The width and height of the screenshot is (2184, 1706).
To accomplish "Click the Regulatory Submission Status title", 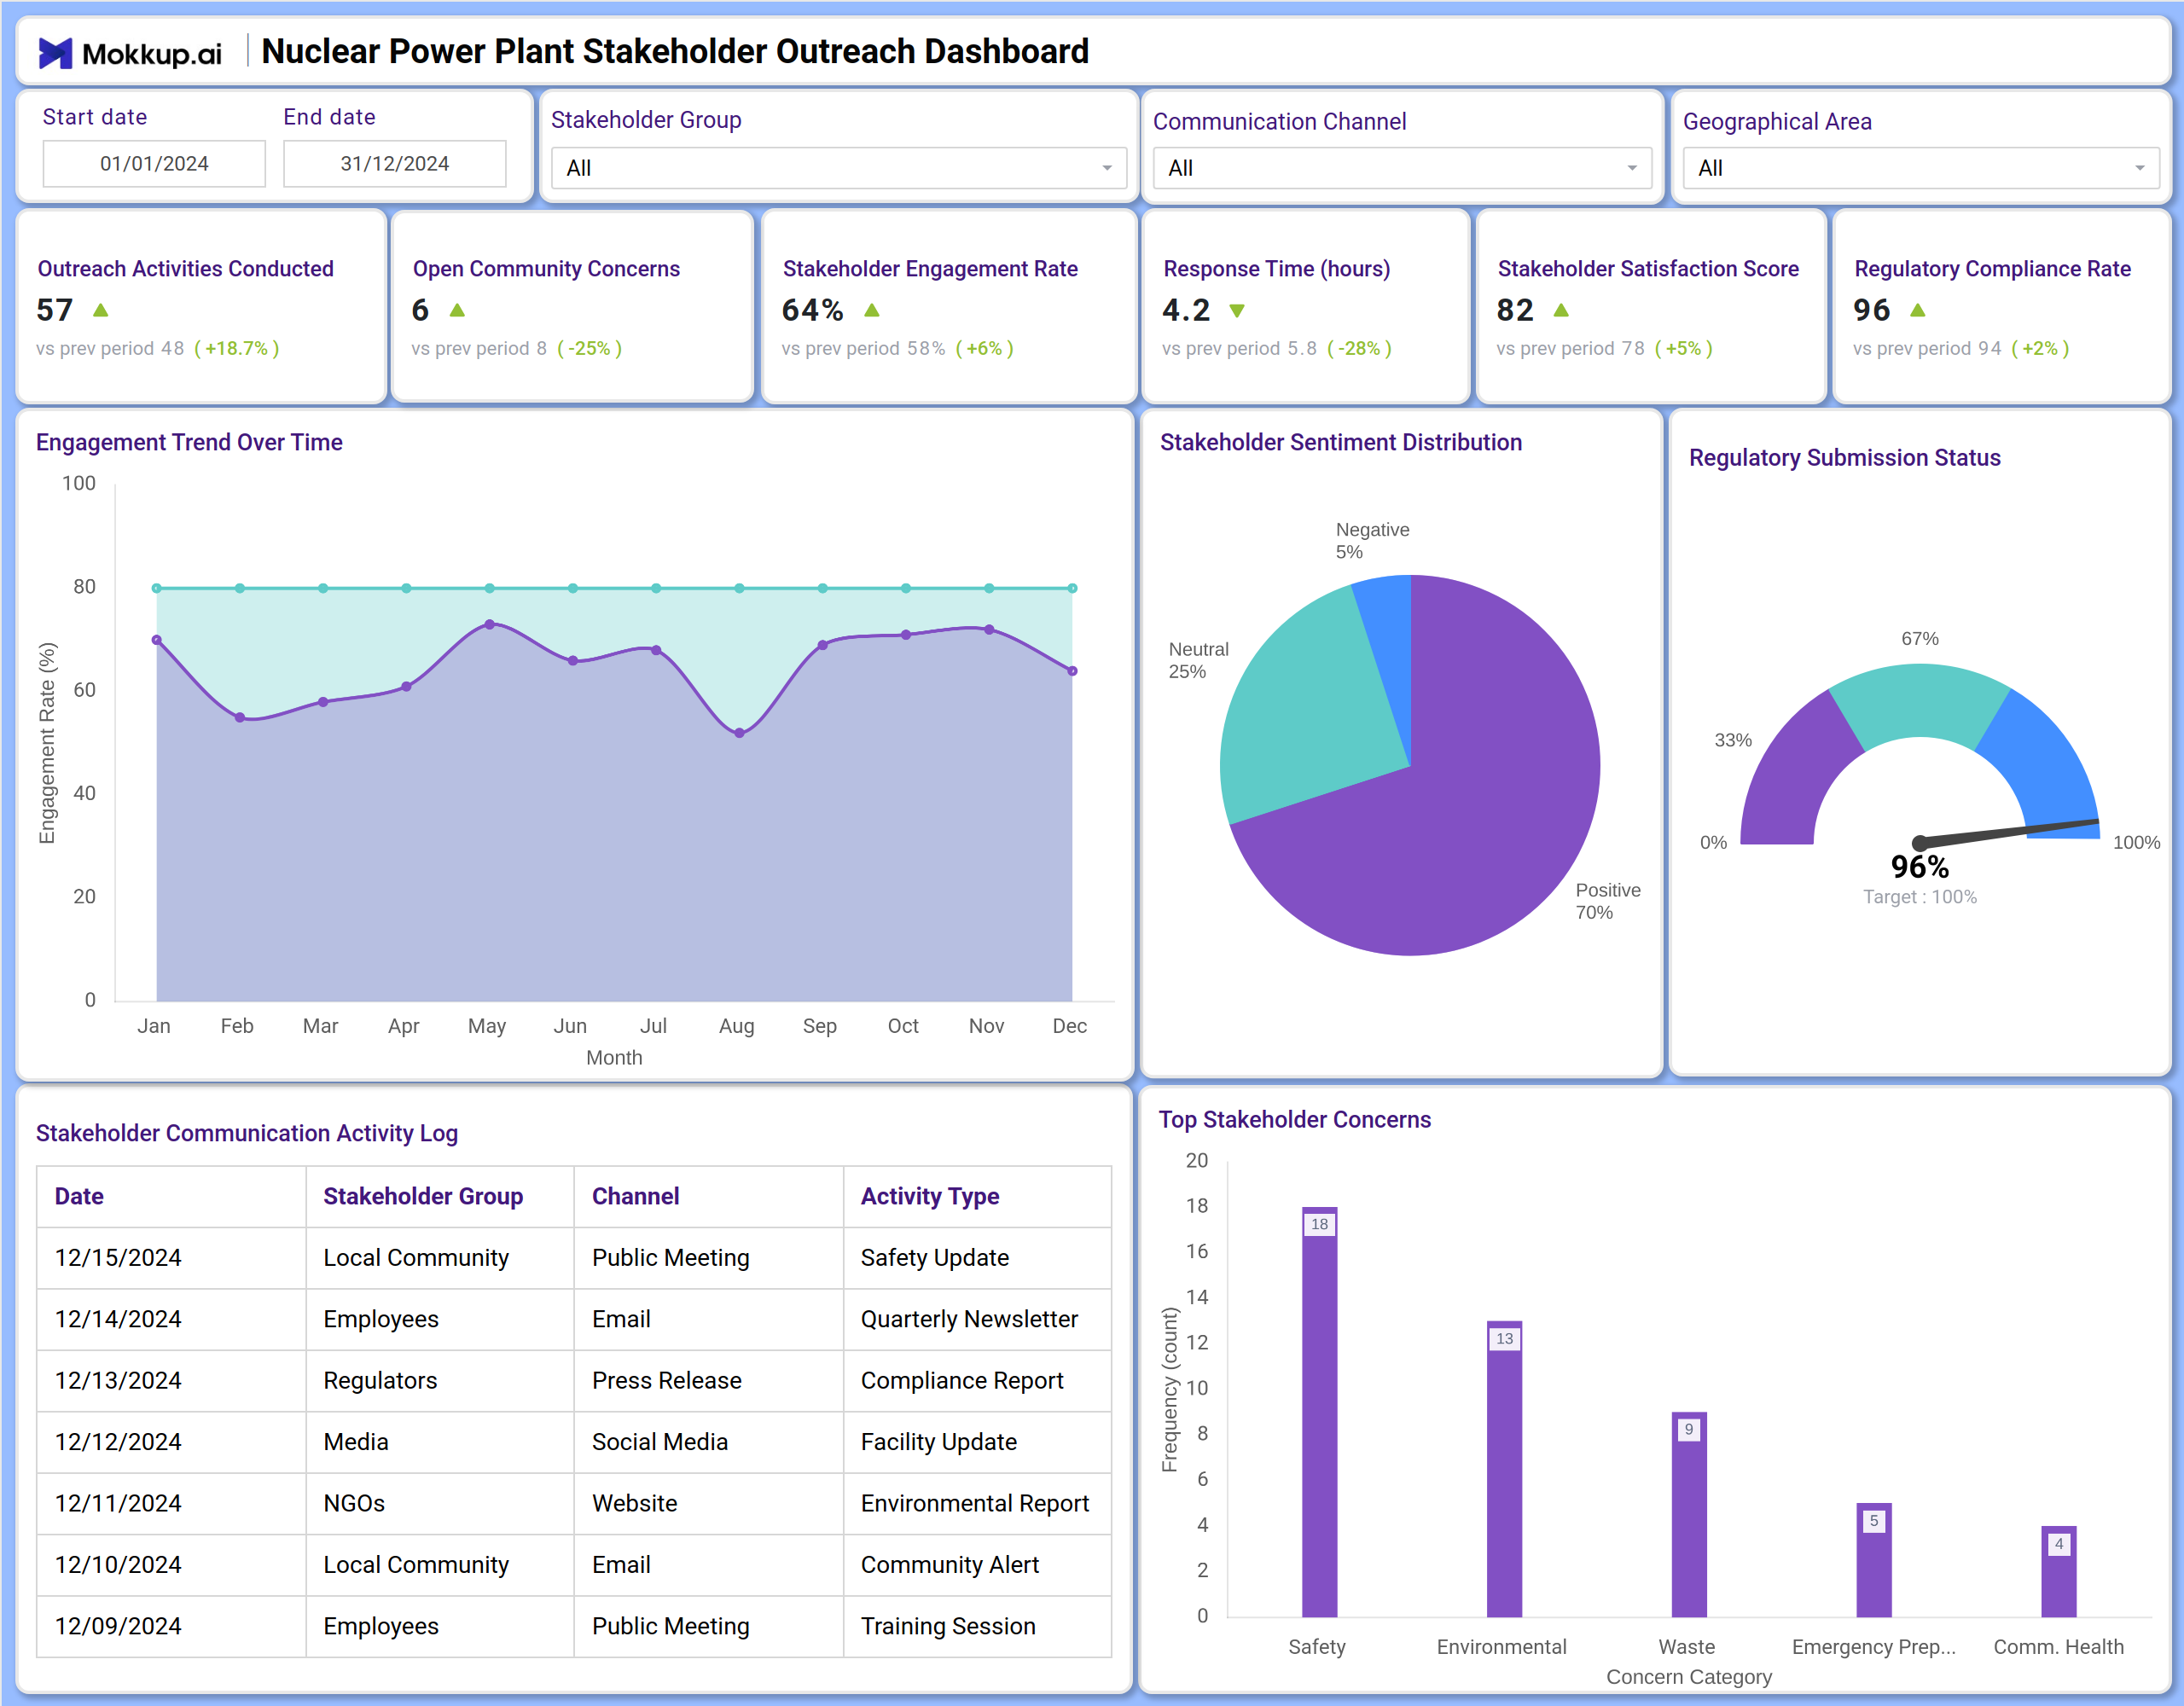I will 1845,457.
